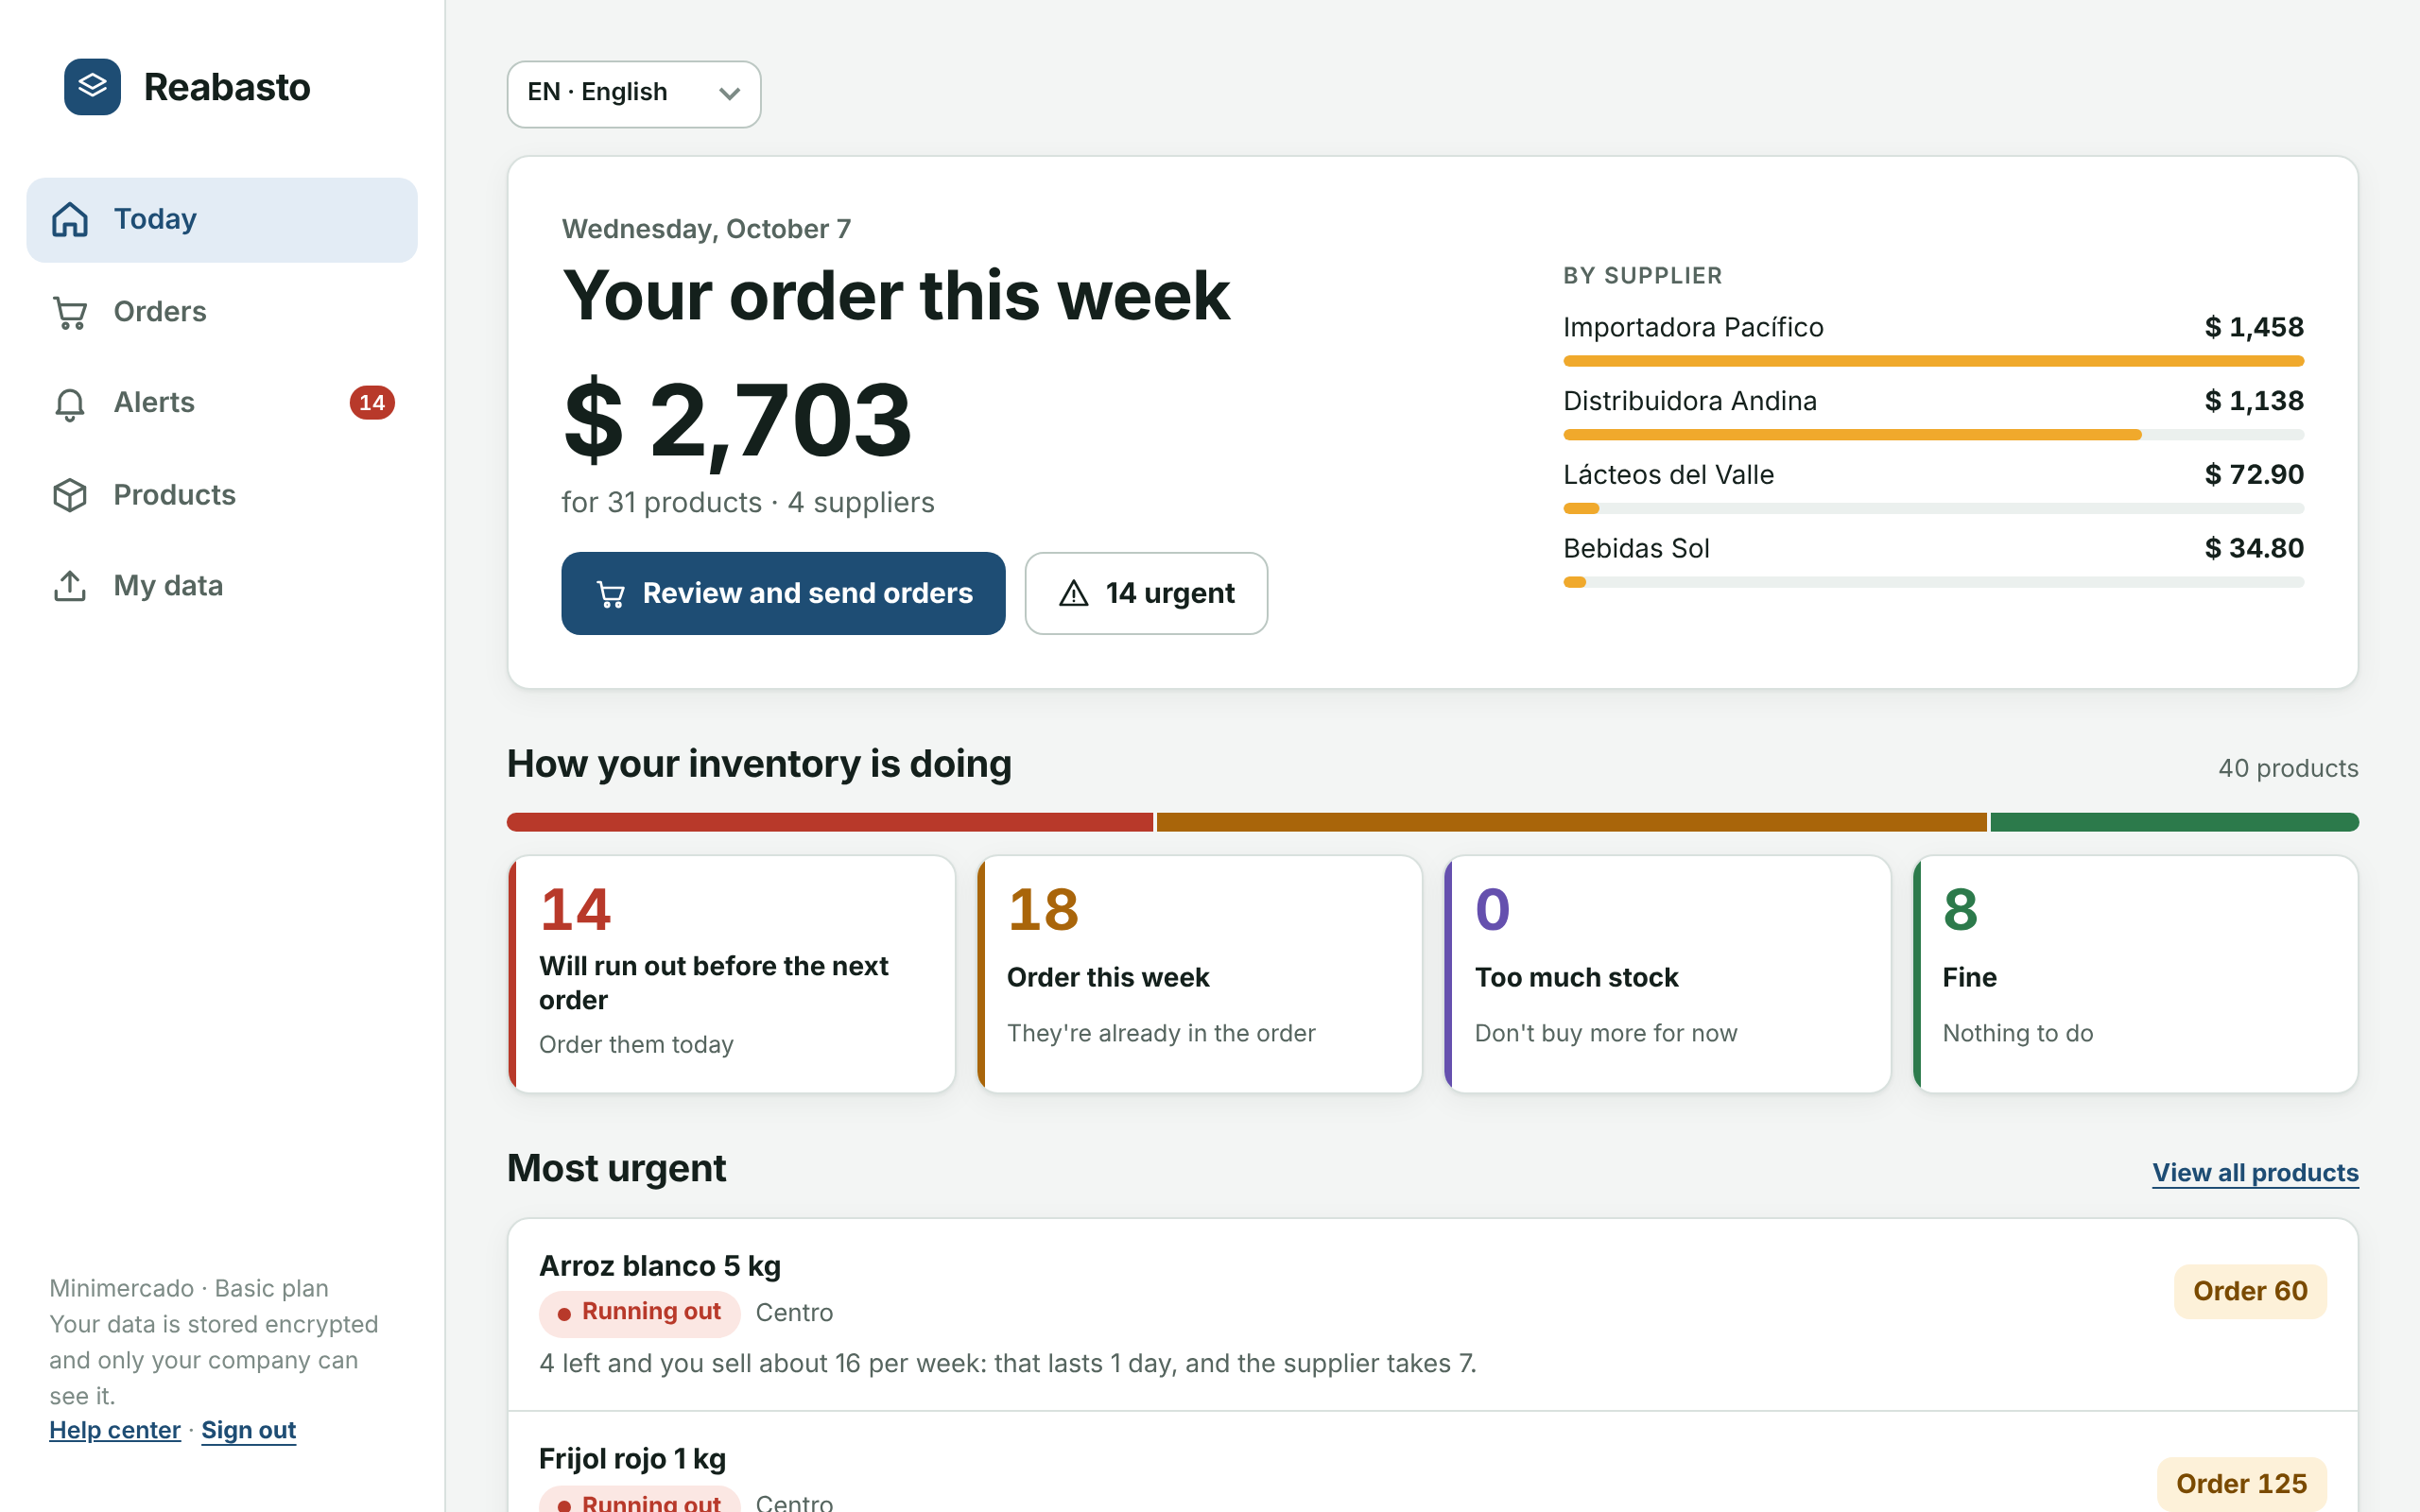Click the bell icon beside Alerts
The width and height of the screenshot is (2420, 1512).
(70, 403)
